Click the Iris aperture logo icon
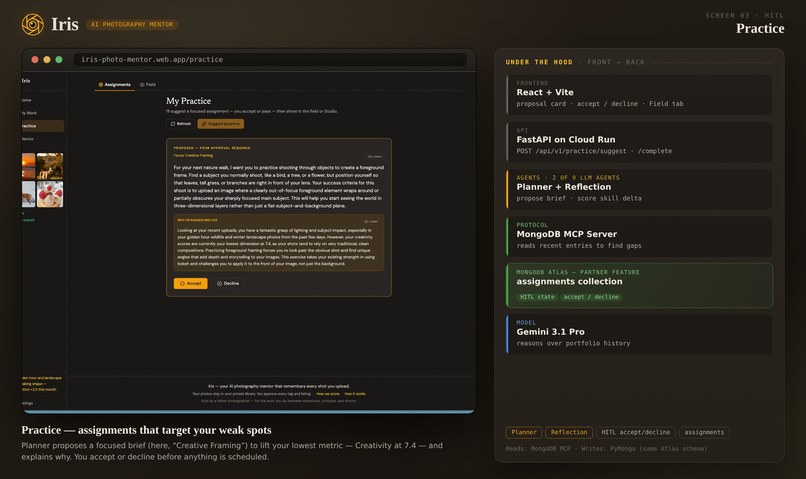Screen dimensions: 806x479 pos(33,24)
